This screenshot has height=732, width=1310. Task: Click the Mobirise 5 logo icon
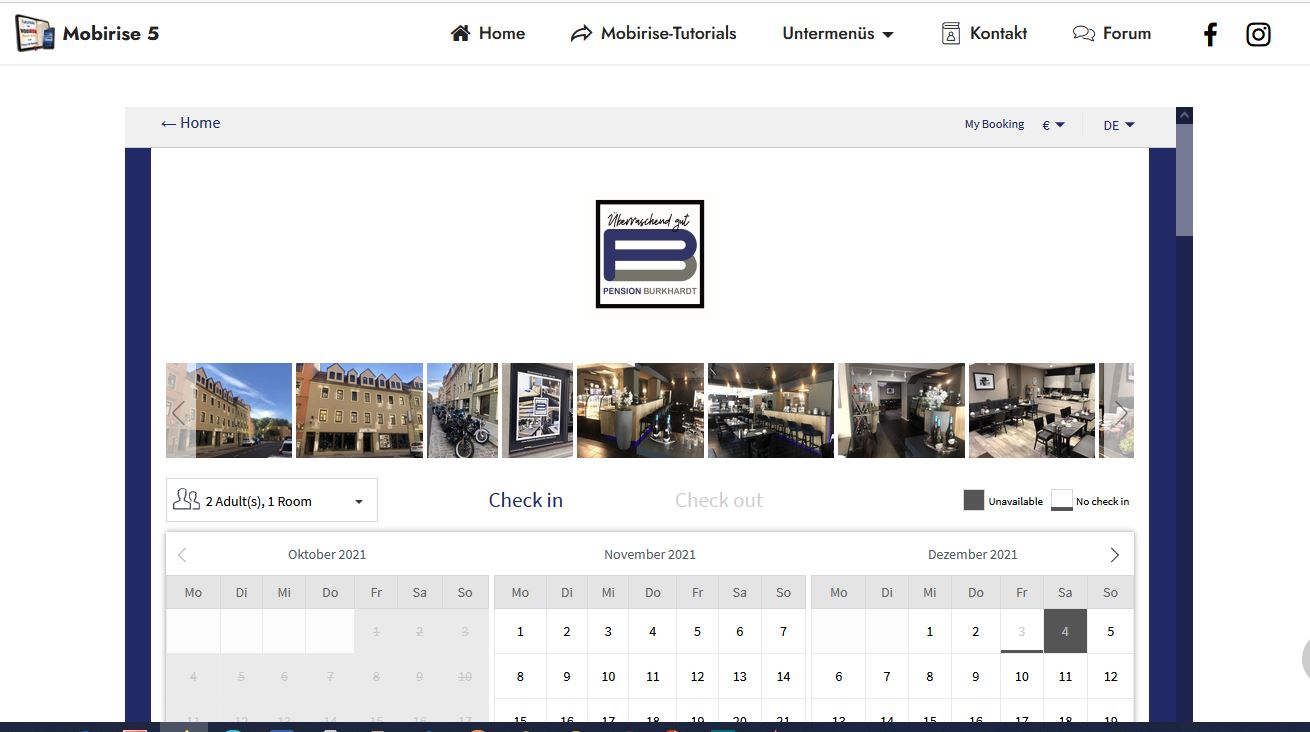pos(35,34)
